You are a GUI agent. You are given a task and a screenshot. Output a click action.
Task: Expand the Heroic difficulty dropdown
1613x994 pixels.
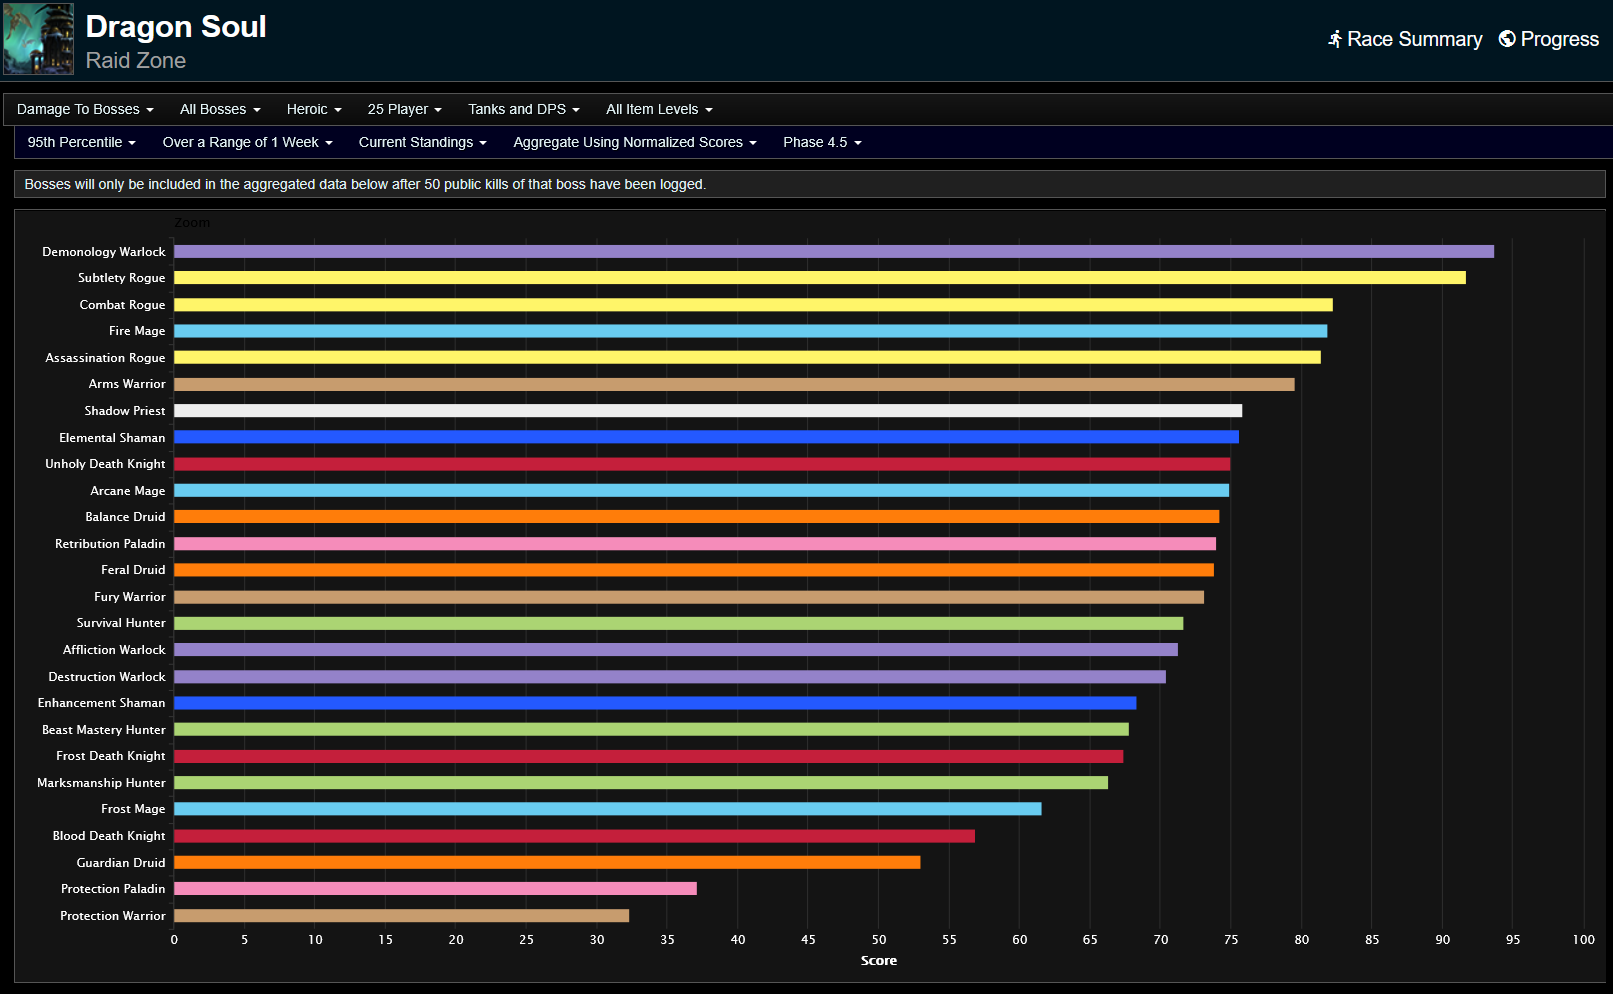click(x=314, y=109)
